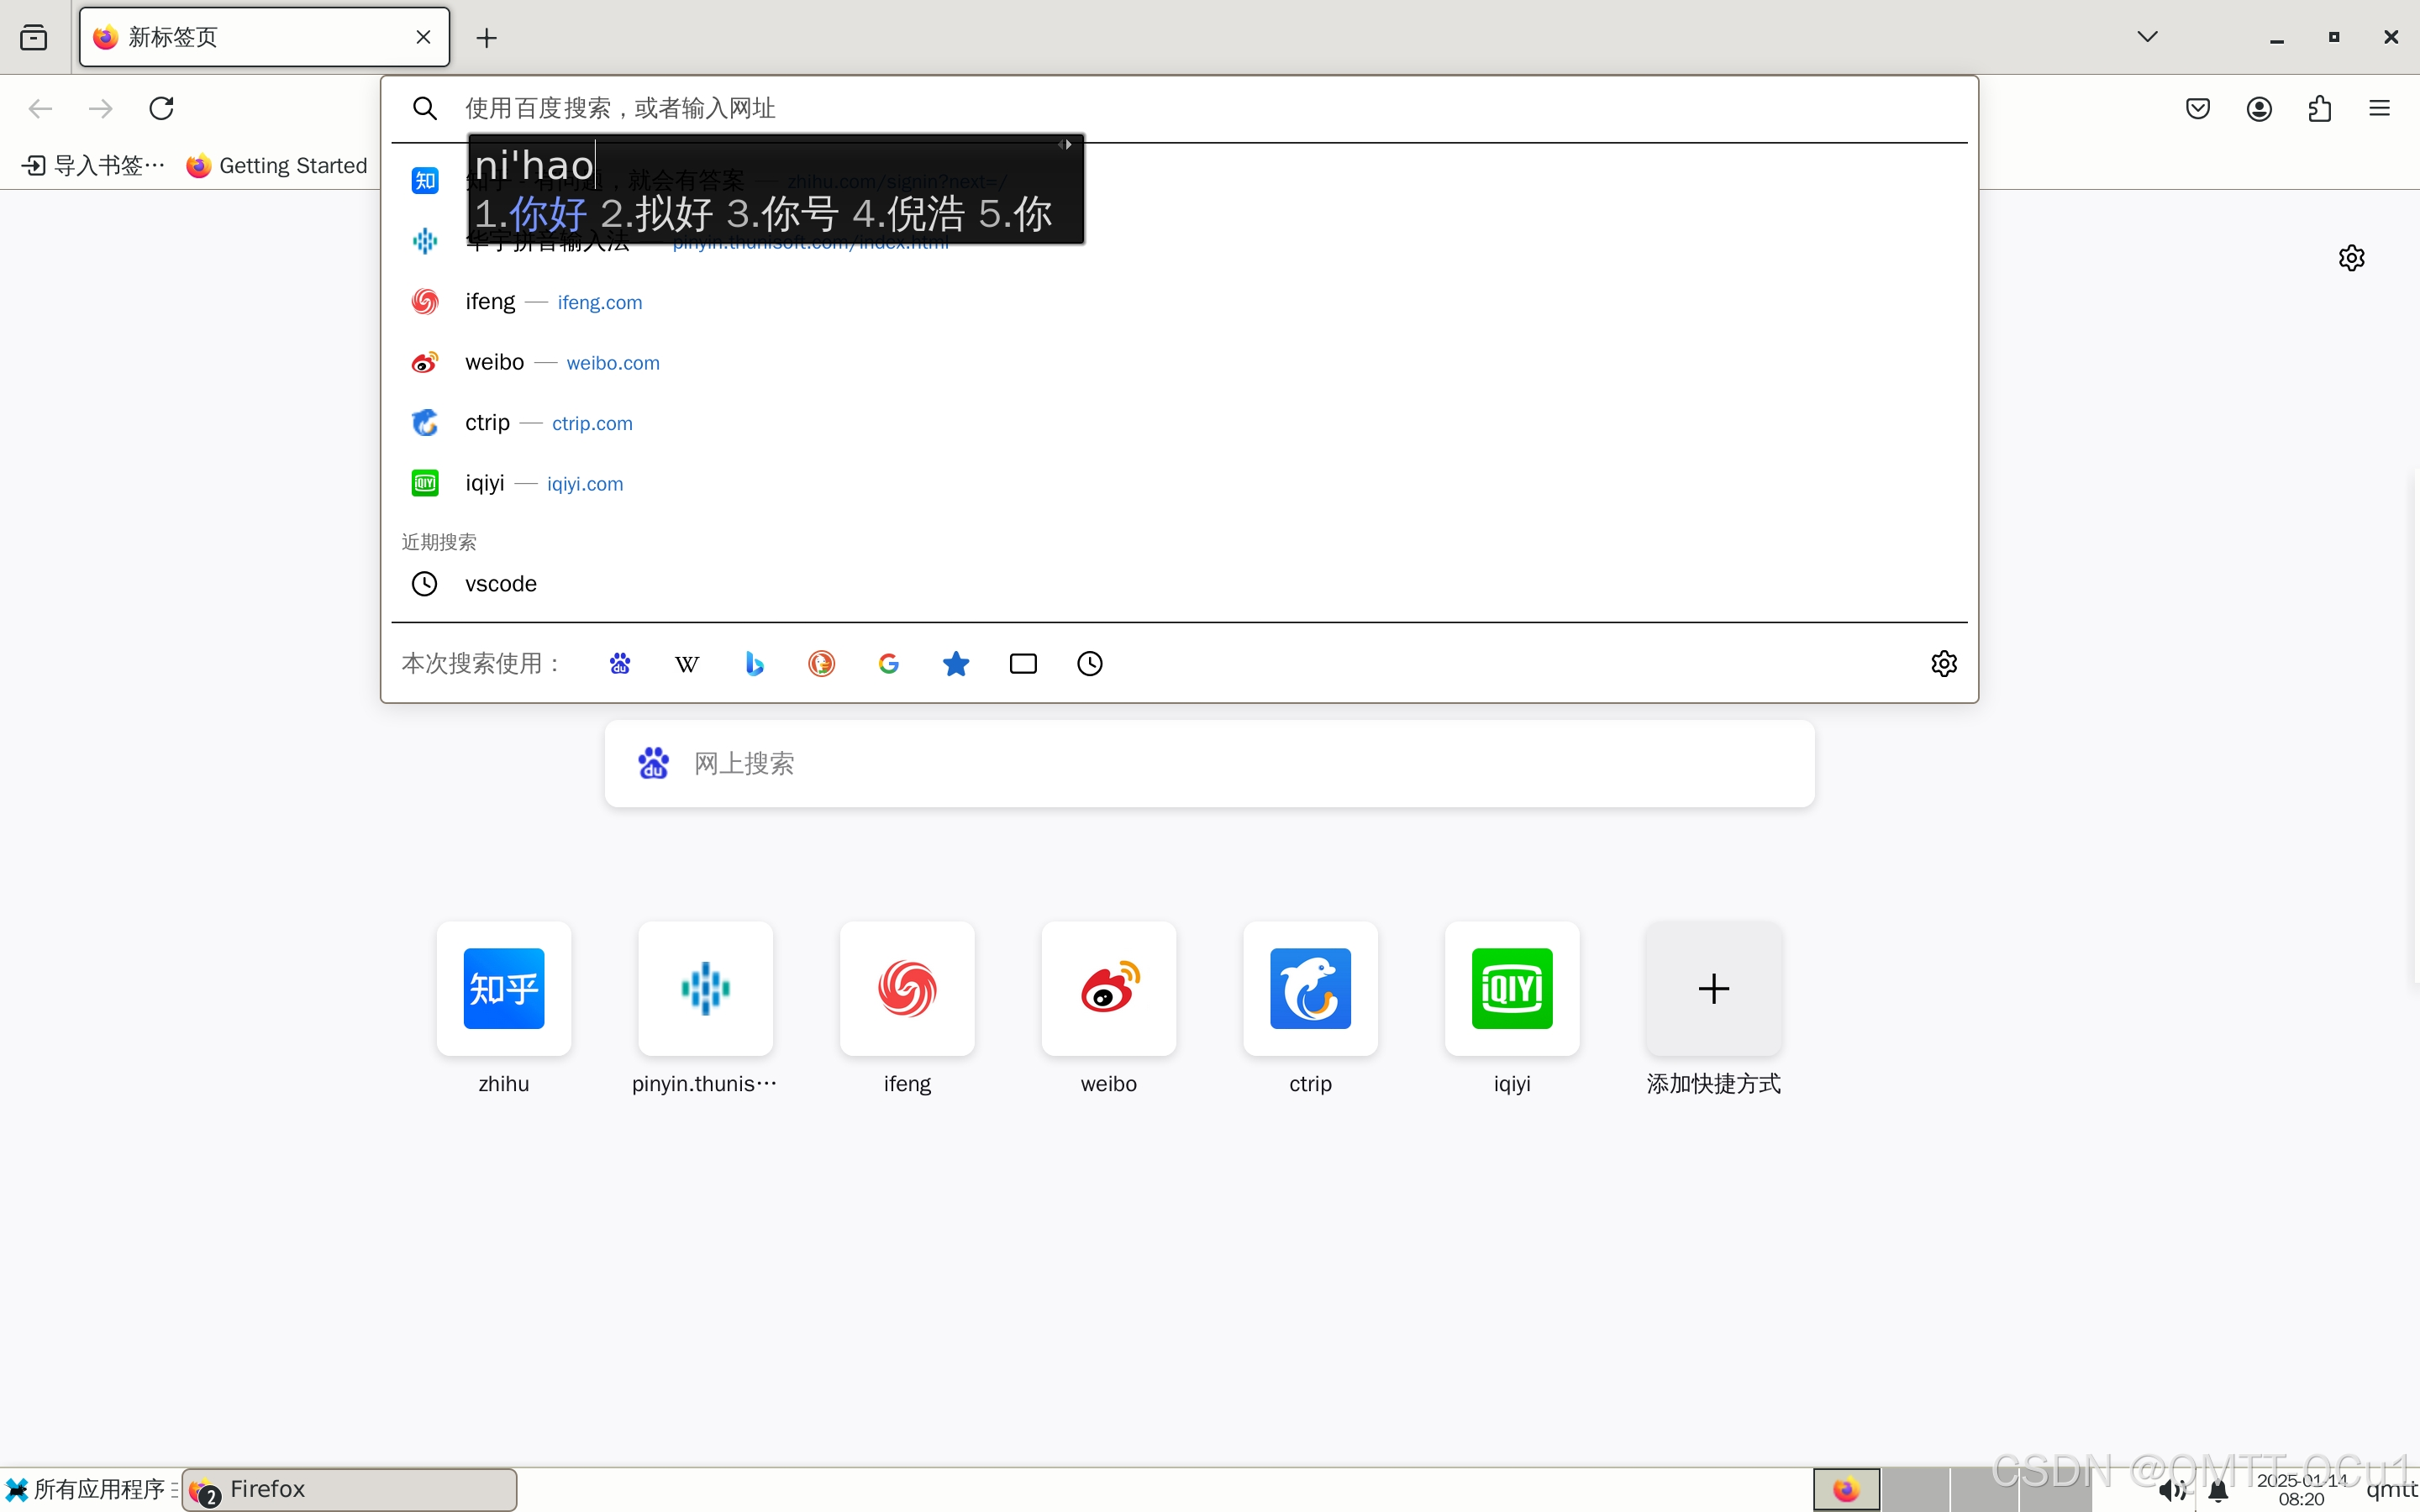Open search settings gear in dropdown
This screenshot has height=1512, width=2420.
click(1943, 664)
